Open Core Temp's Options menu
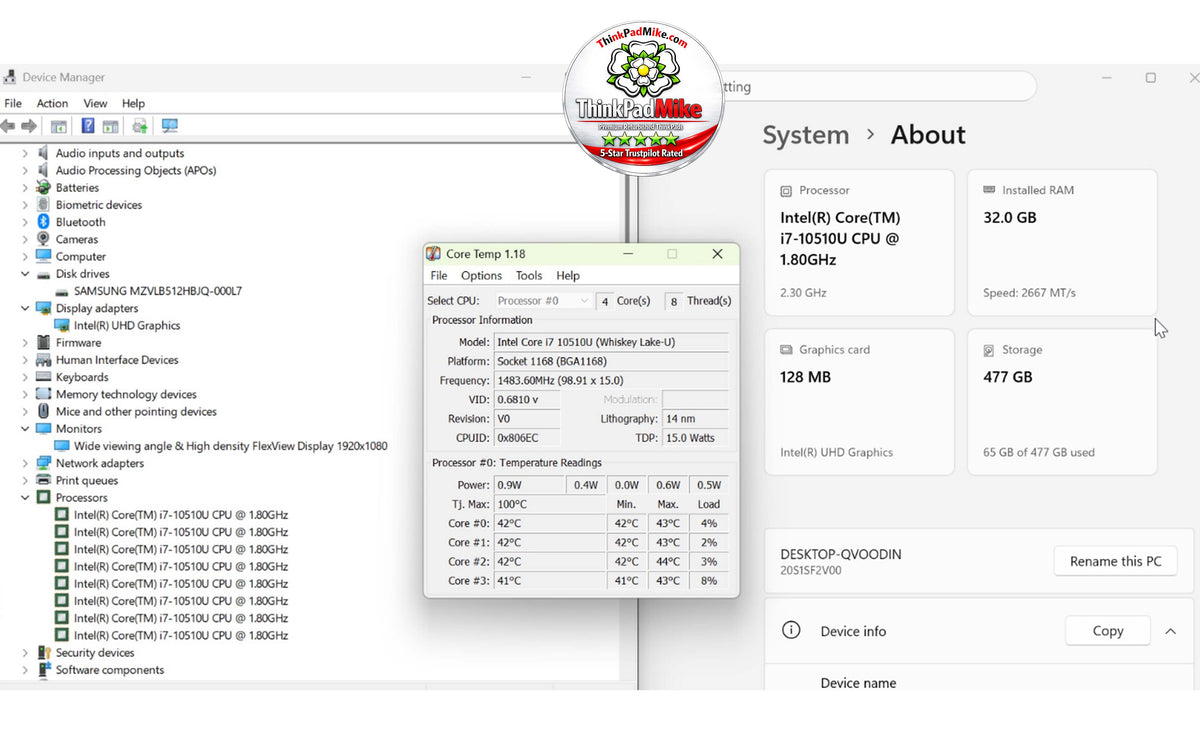This screenshot has height=754, width=1200. pos(481,276)
